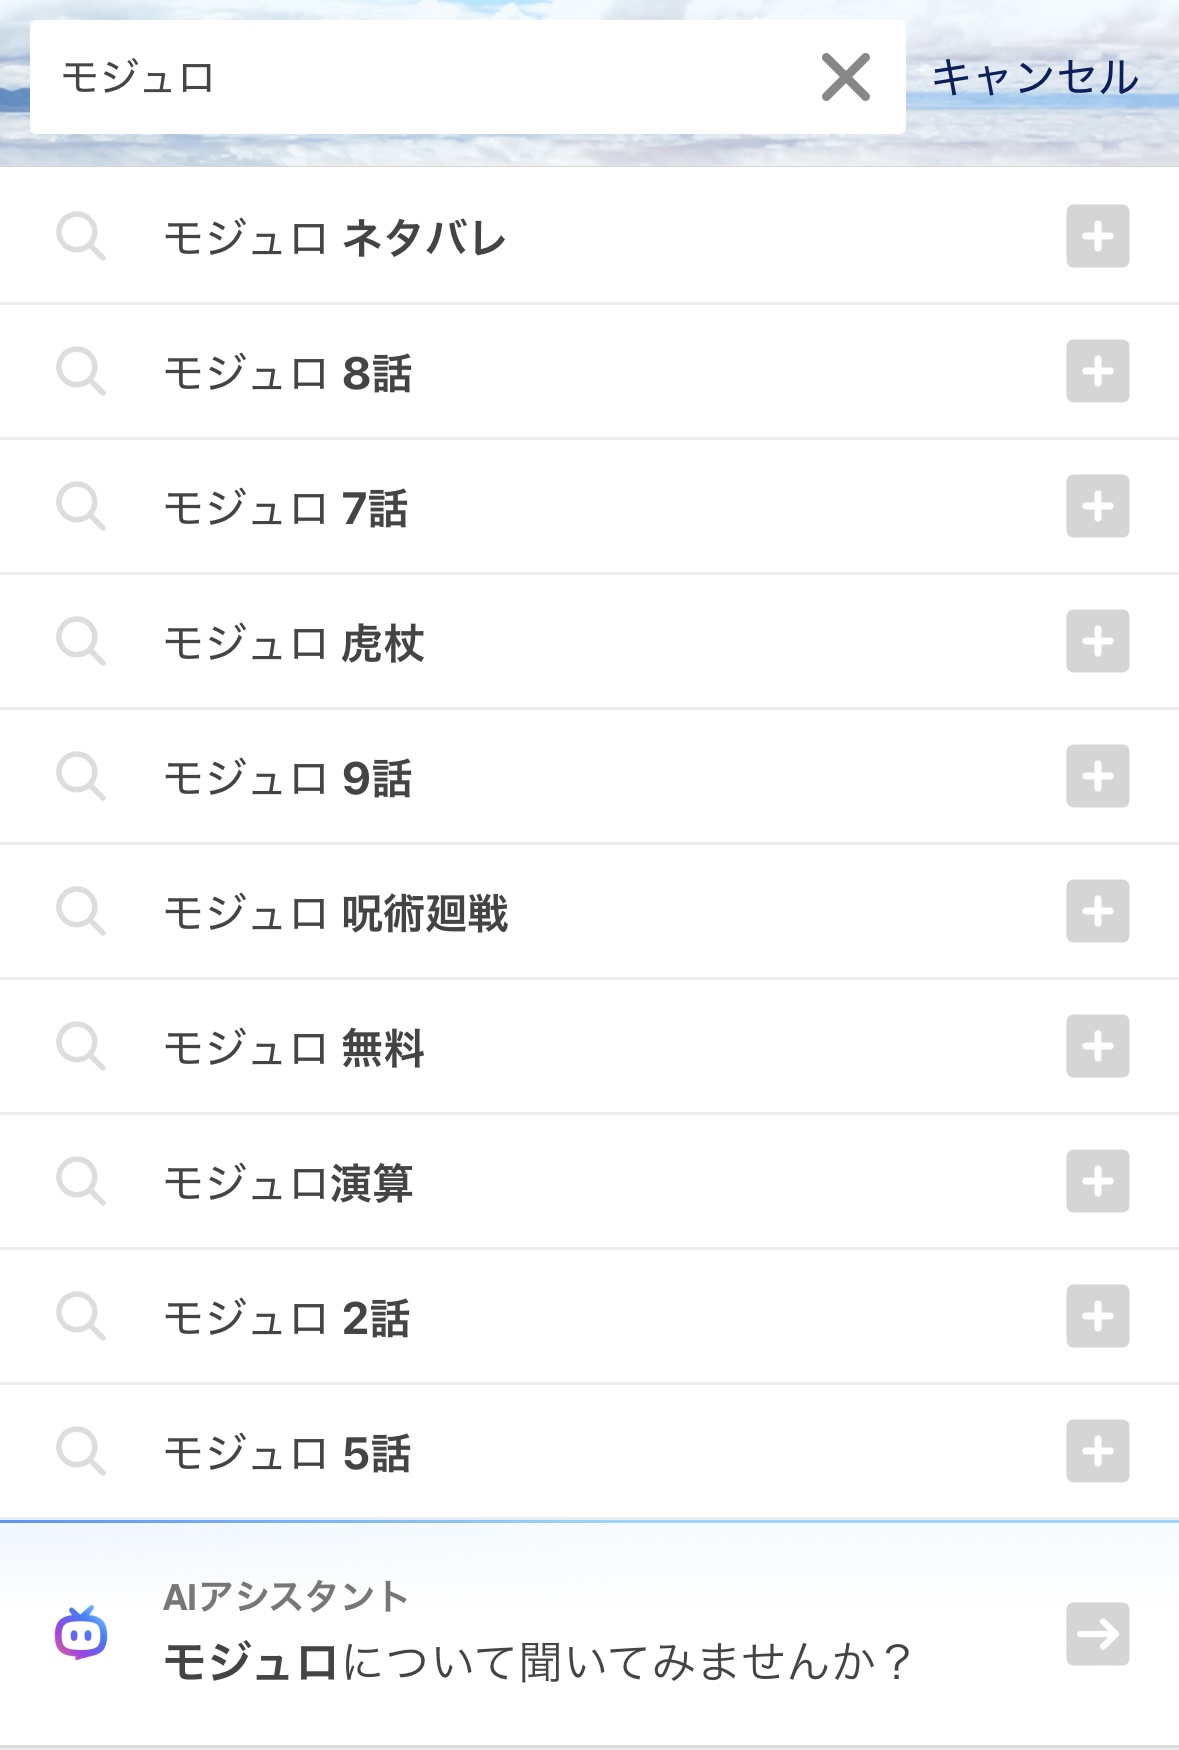The width and height of the screenshot is (1179, 1750).
Task: Fill in 'モジュロ演算' with its plus icon
Action: (1097, 1182)
